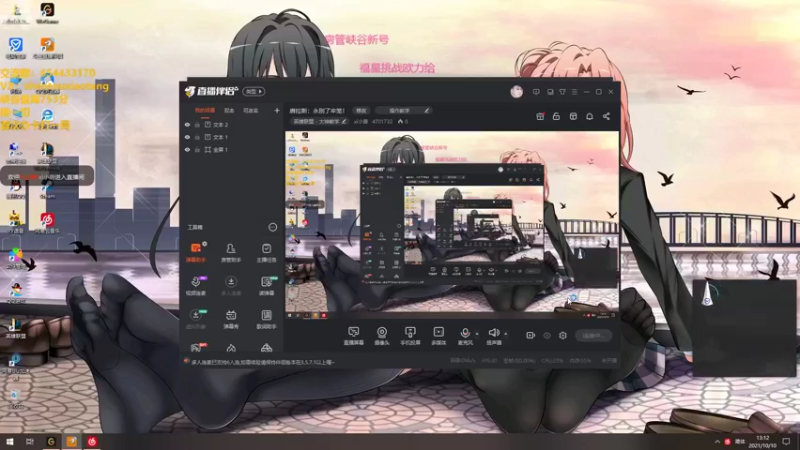Open the gift box icon in header

[x=540, y=116]
